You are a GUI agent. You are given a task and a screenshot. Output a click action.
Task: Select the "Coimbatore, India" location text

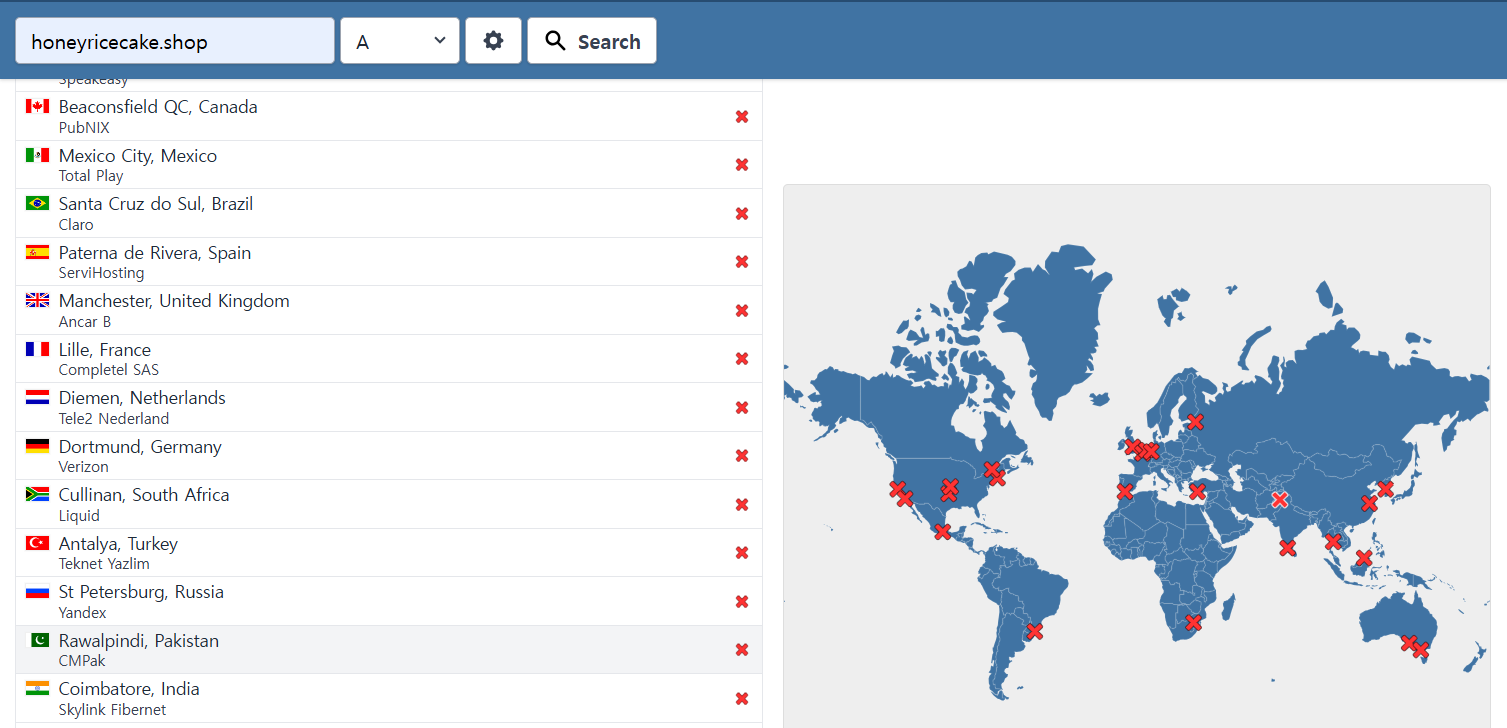click(x=129, y=689)
